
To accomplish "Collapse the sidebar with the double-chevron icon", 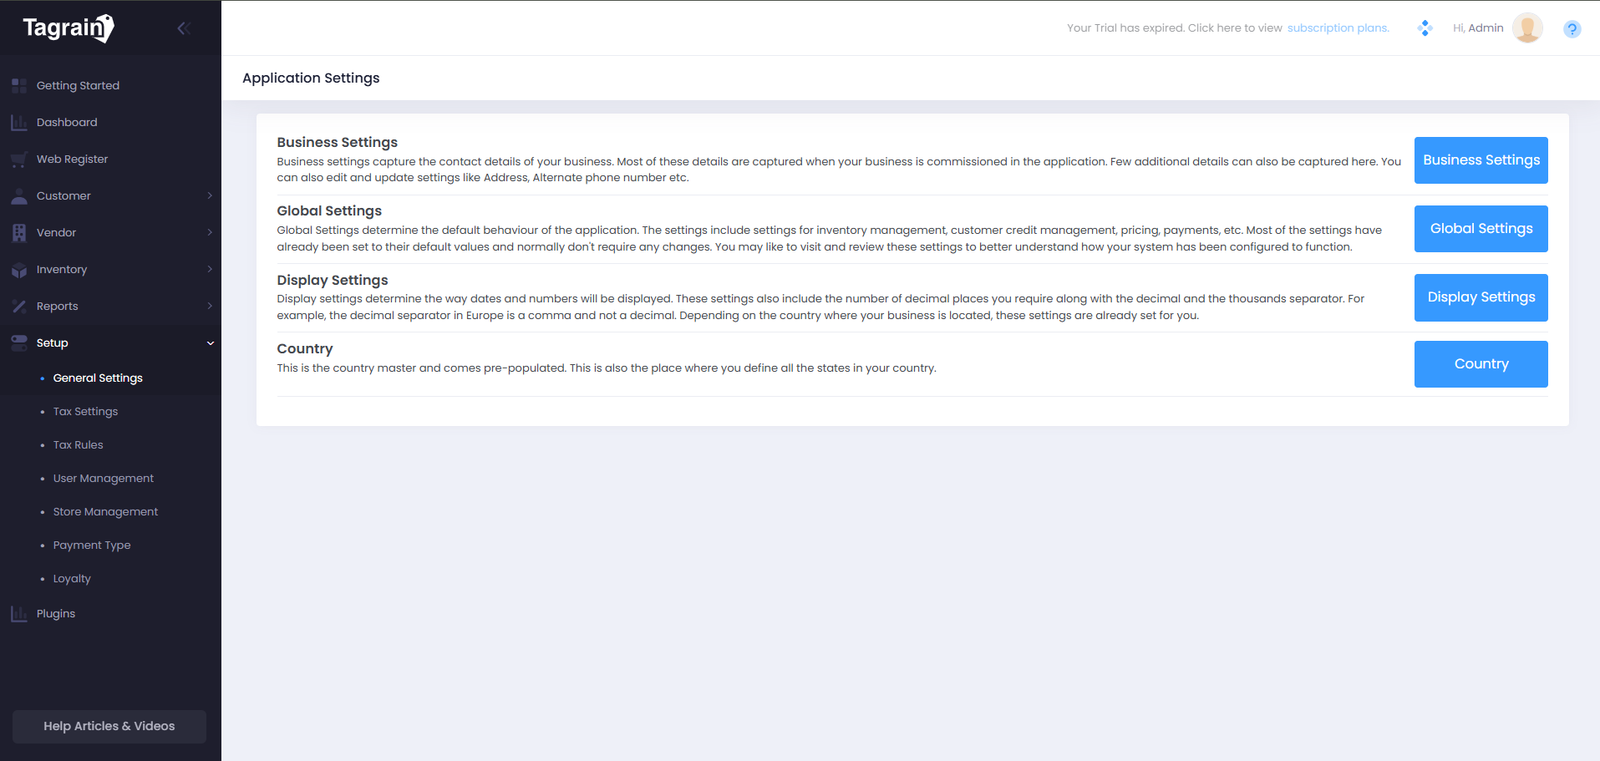I will click(x=183, y=28).
